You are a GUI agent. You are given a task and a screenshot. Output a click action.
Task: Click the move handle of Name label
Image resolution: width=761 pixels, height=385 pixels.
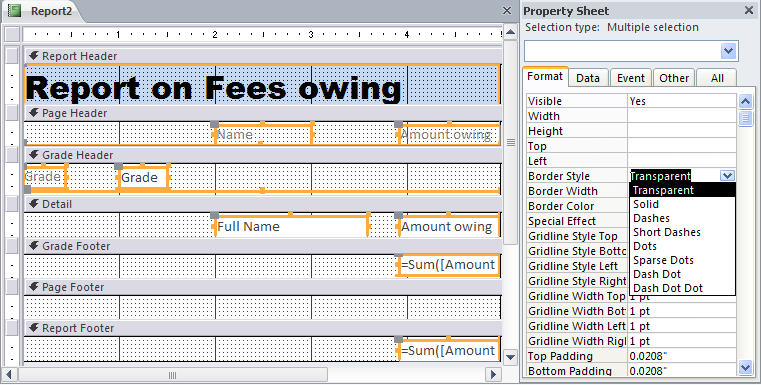[x=215, y=124]
